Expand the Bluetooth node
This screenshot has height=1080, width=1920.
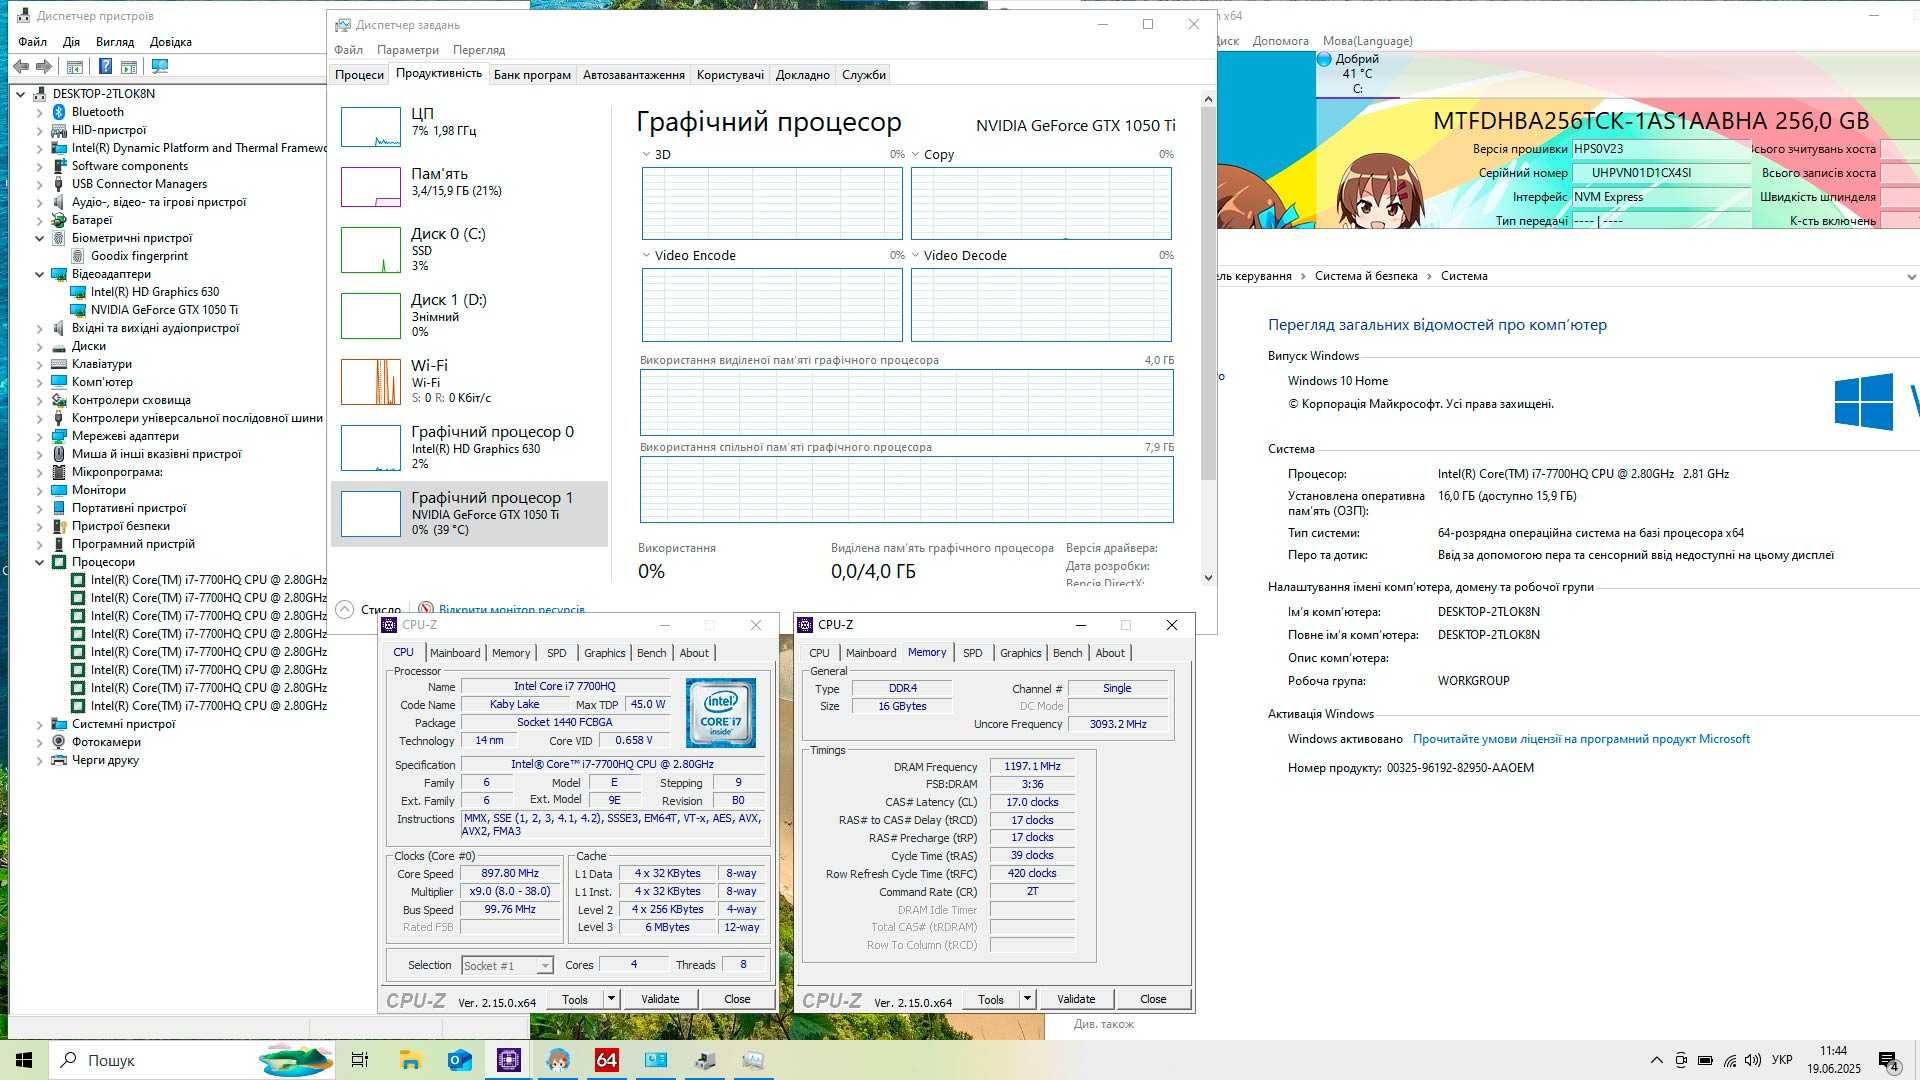pos(40,112)
